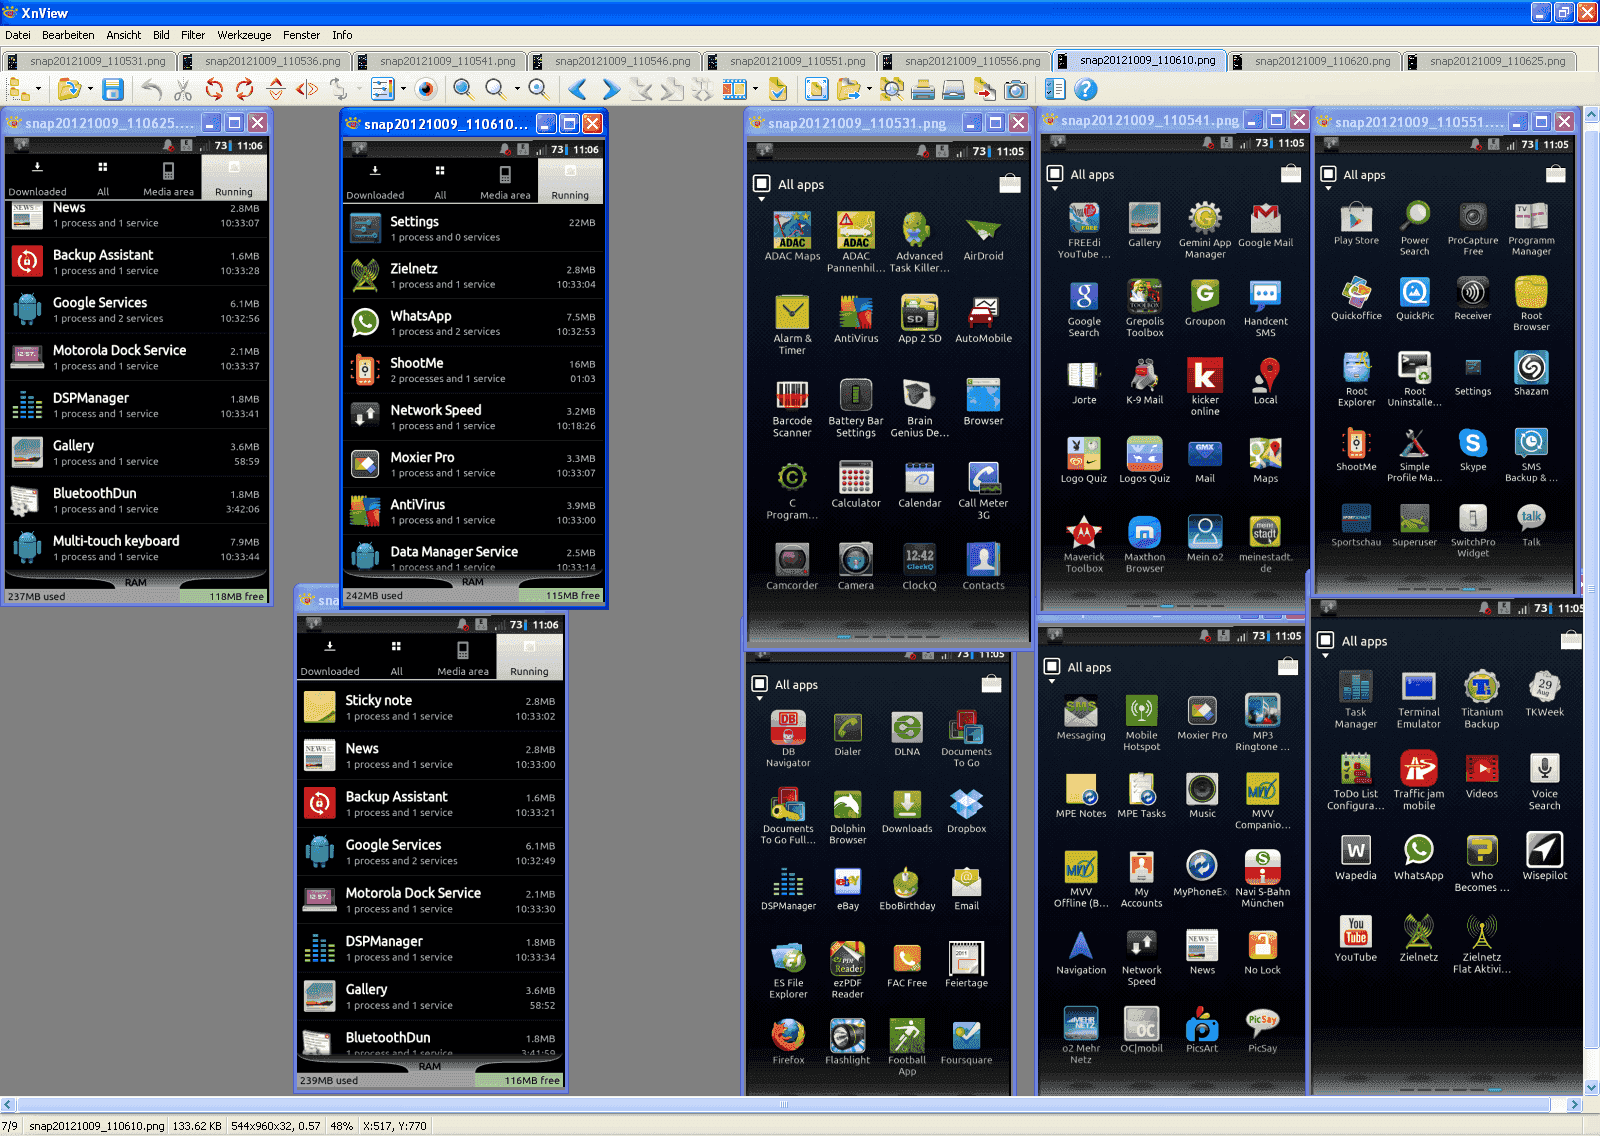Open the Datei menu
This screenshot has width=1600, height=1136.
pos(17,35)
